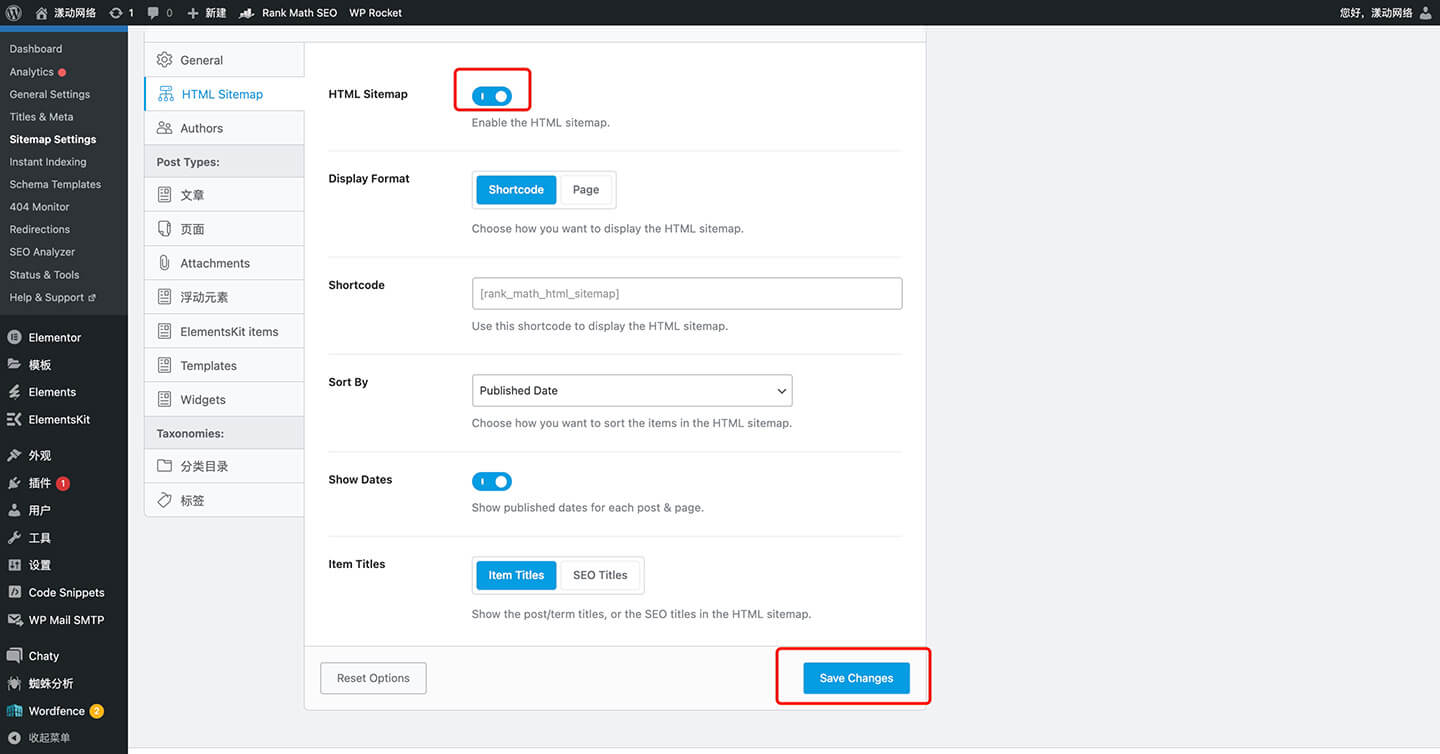Click the Save Changes button
1440x754 pixels.
[856, 678]
